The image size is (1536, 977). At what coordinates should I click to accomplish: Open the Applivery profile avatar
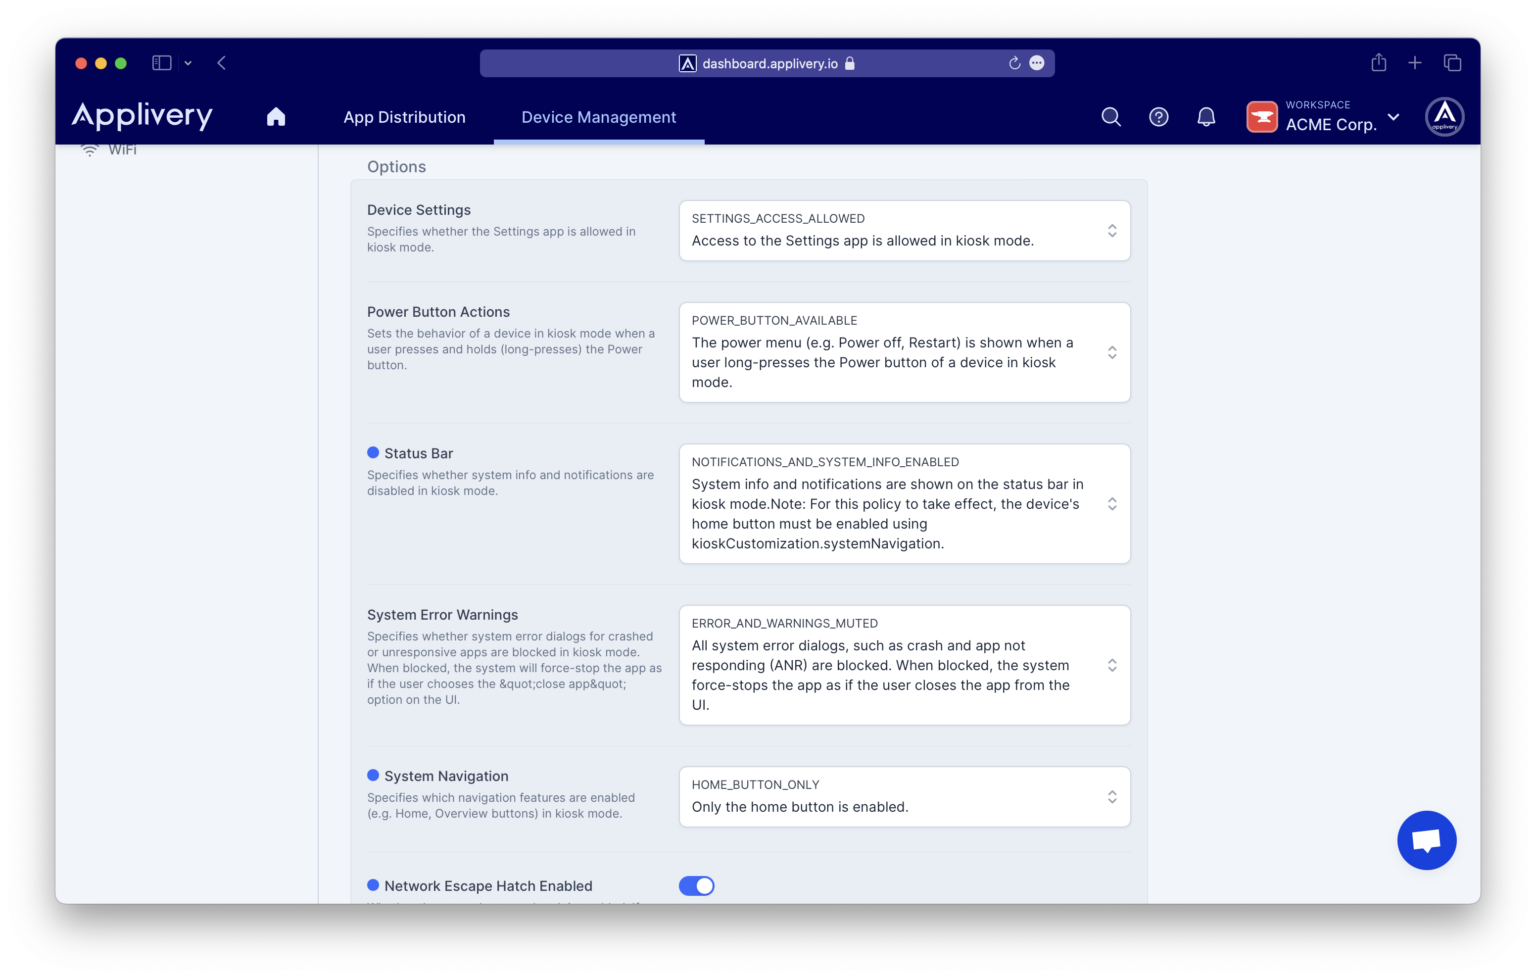[1444, 117]
